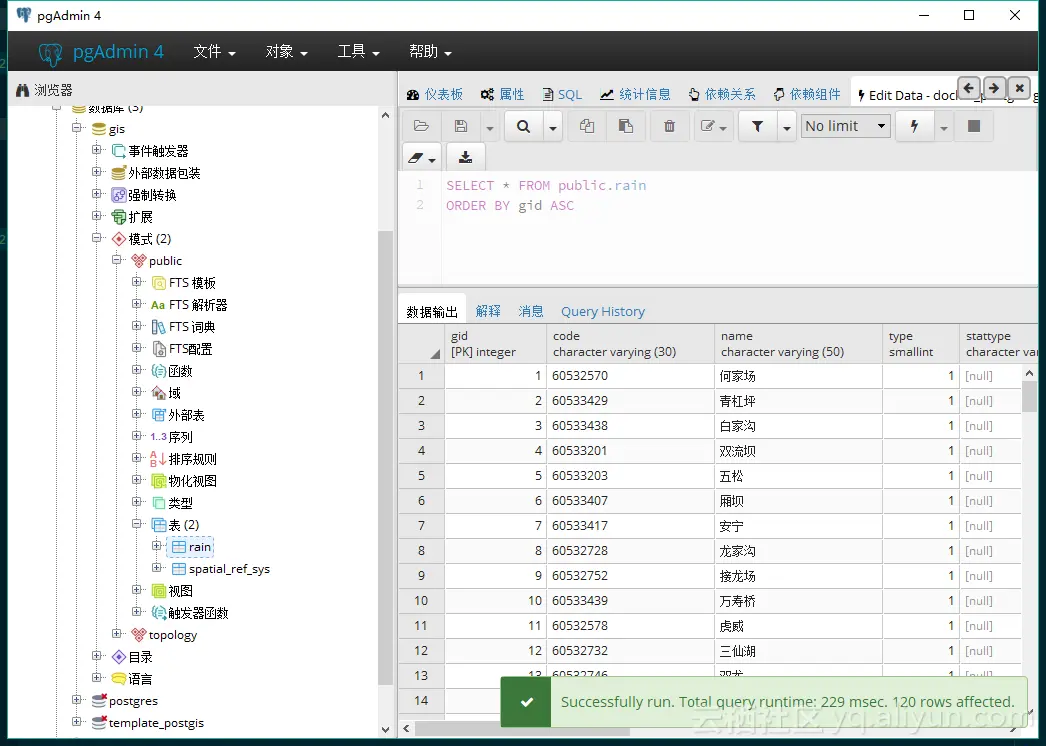1046x746 pixels.
Task: Stop the running query with the stop icon
Action: click(x=973, y=125)
